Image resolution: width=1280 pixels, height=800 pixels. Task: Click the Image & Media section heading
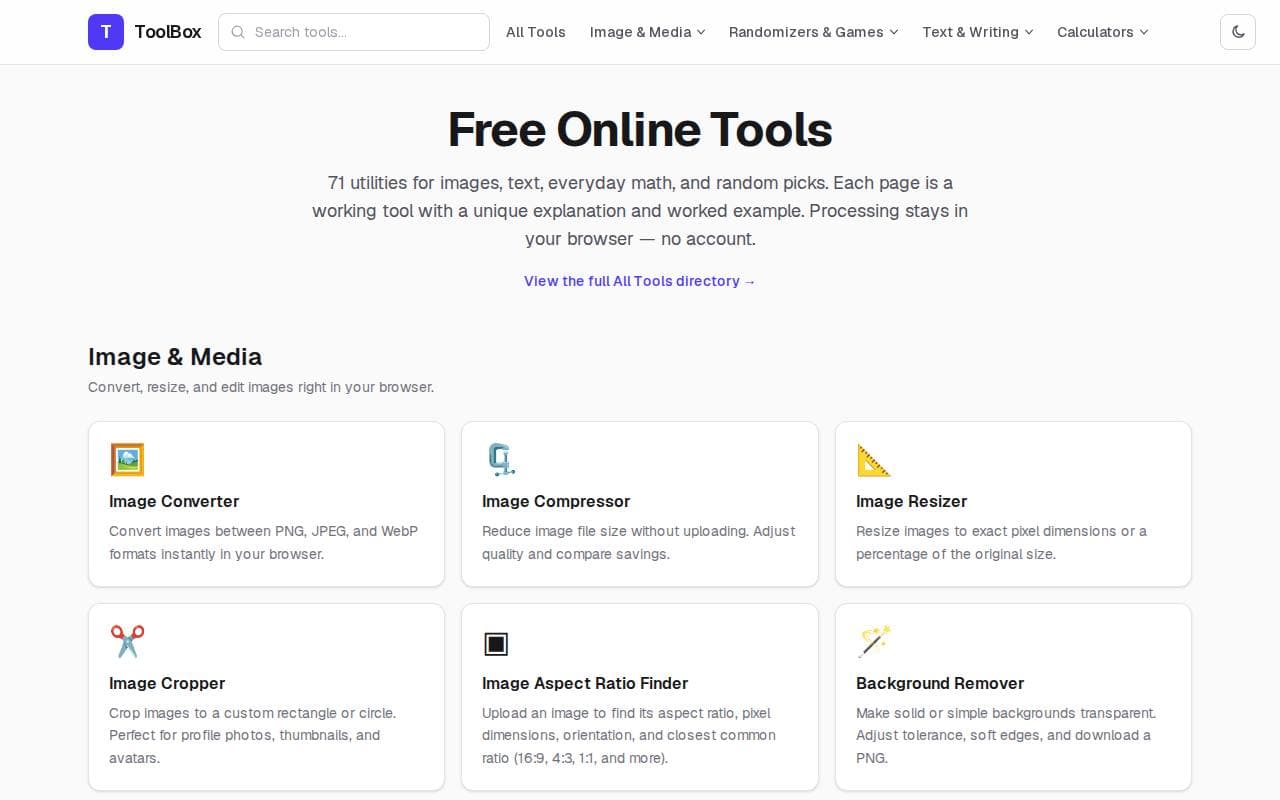click(175, 357)
